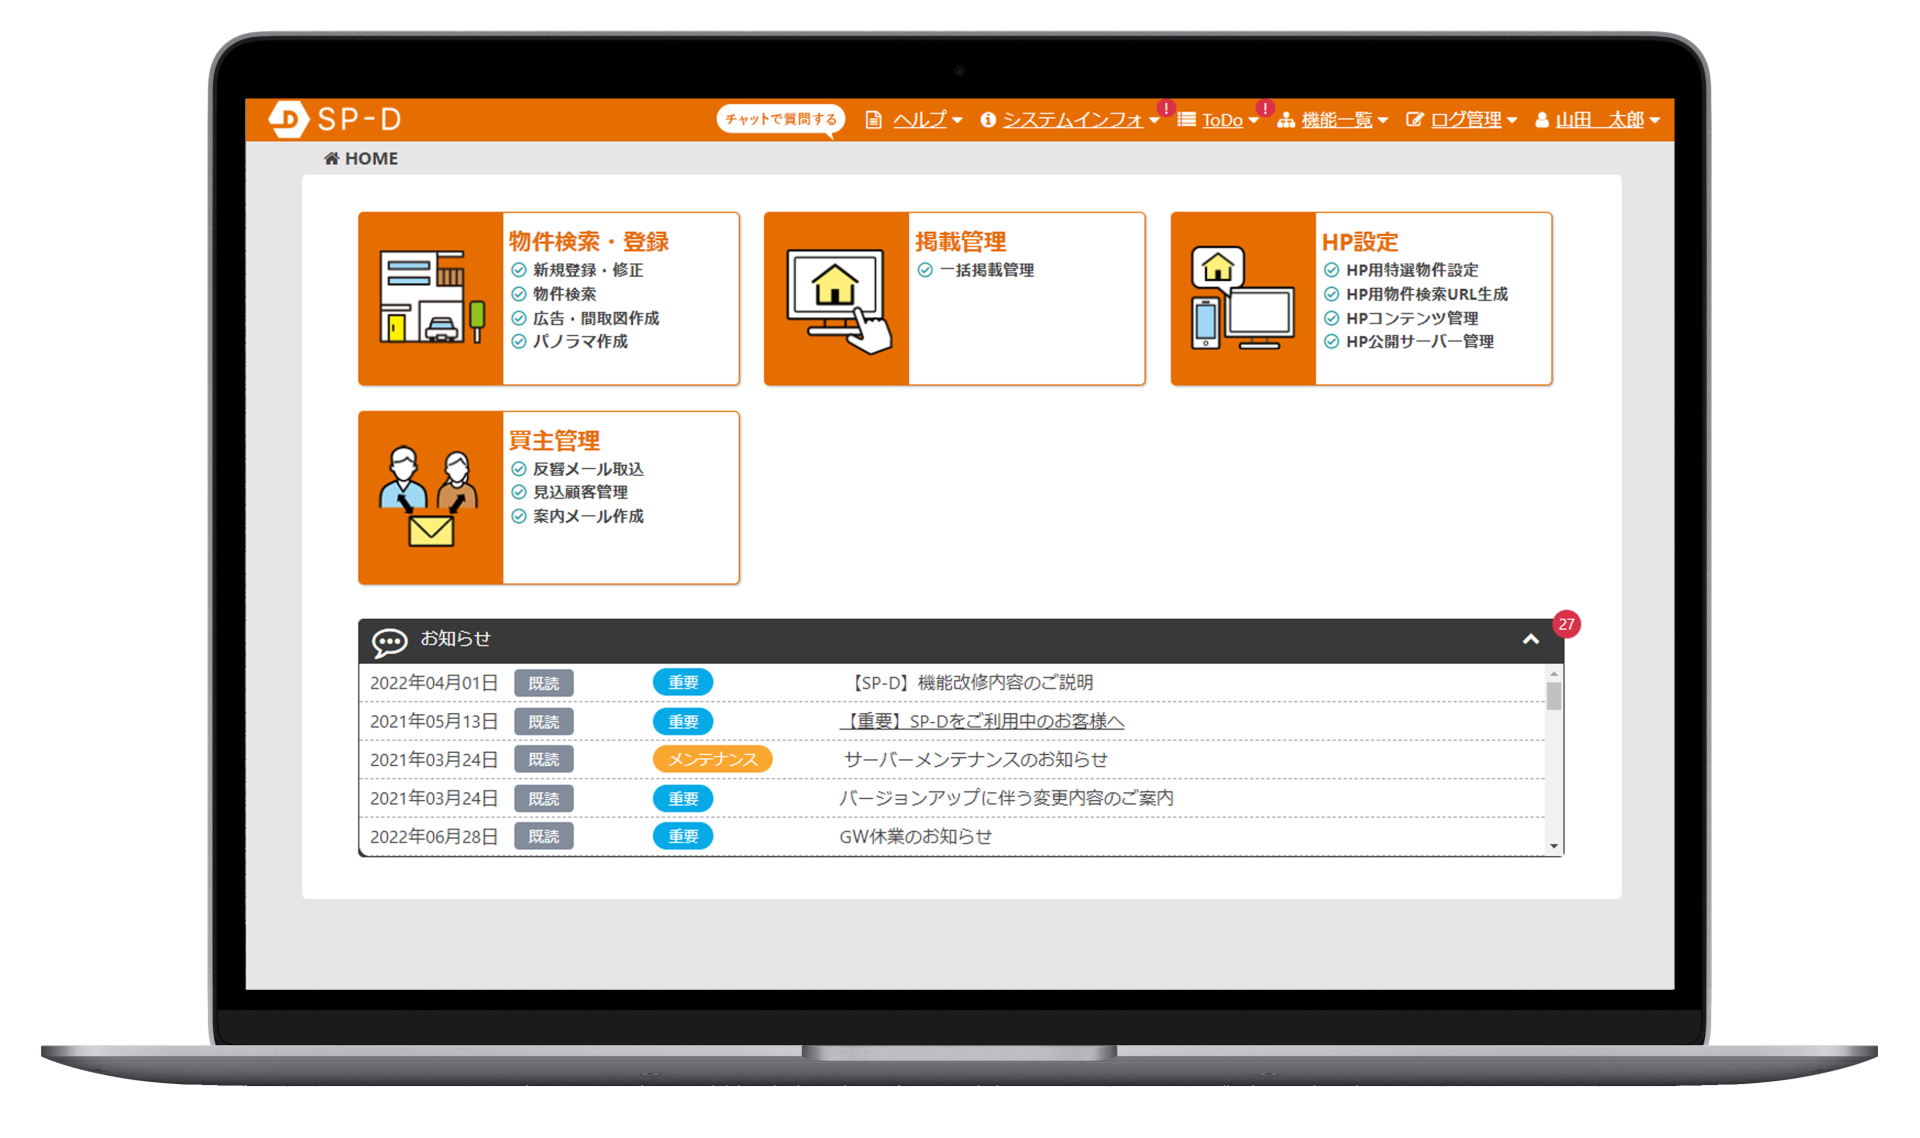Click the 既読 badge on 2022年06月28日 row
1920x1138 pixels.
pos(544,836)
